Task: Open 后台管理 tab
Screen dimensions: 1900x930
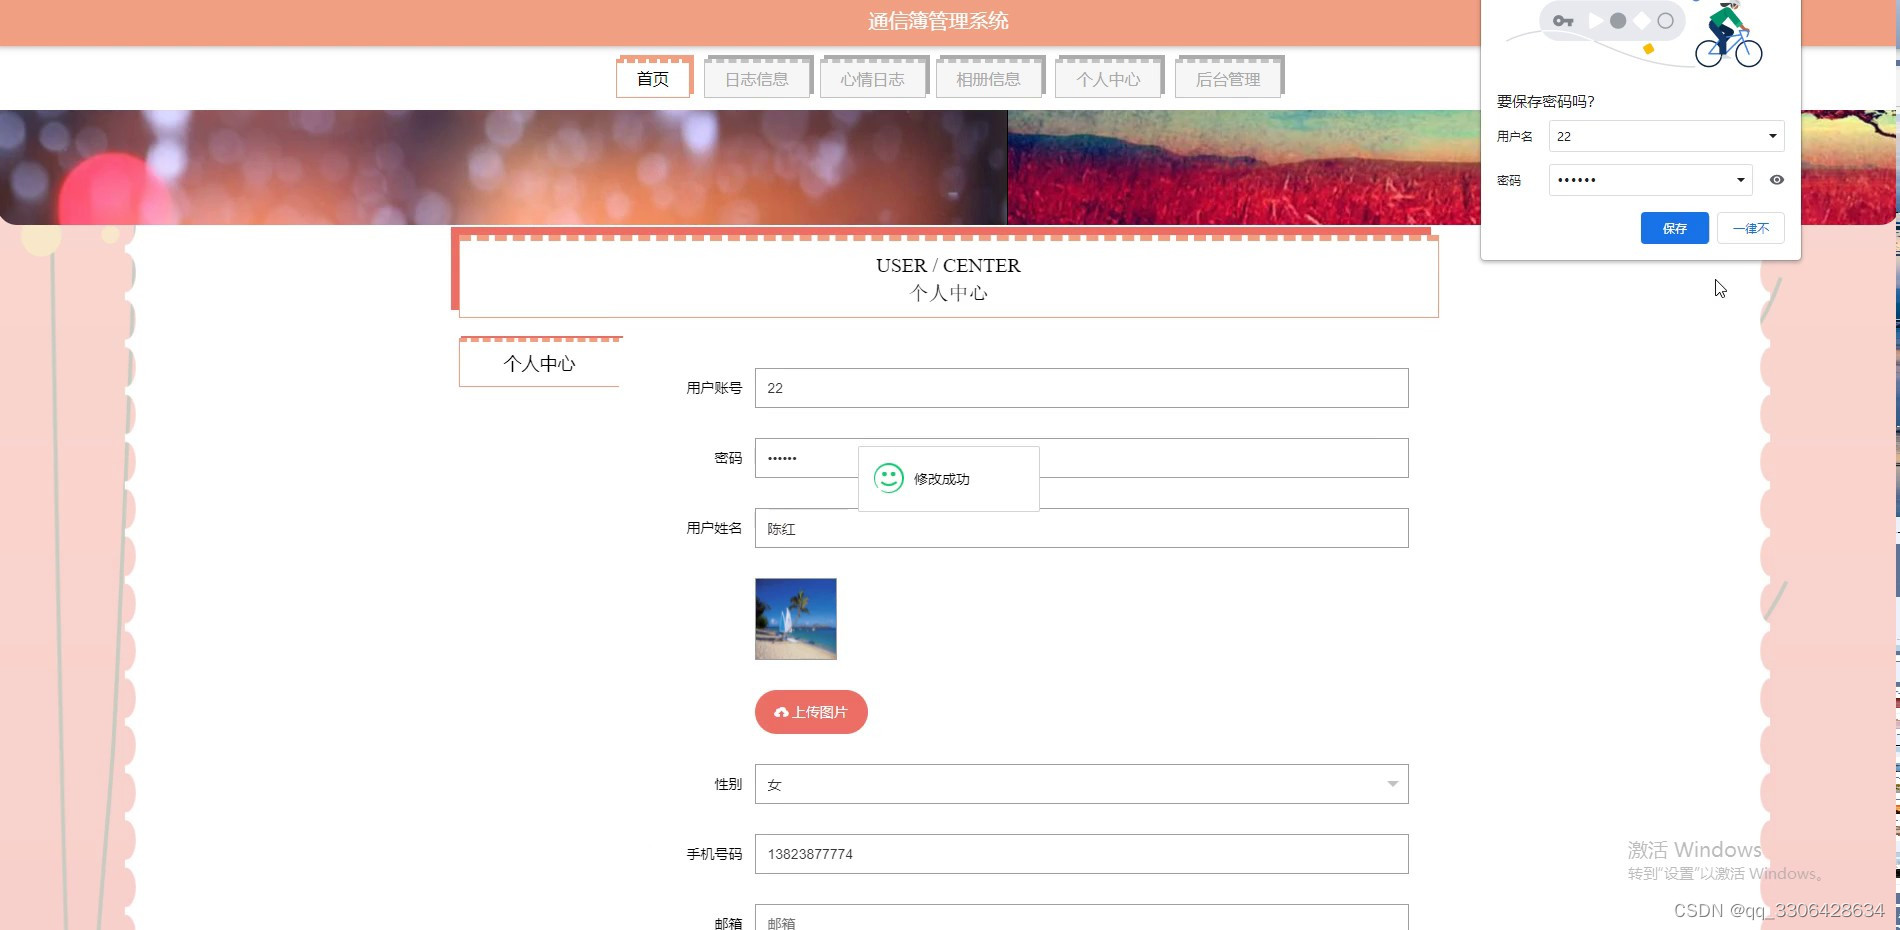Action: pyautogui.click(x=1228, y=79)
